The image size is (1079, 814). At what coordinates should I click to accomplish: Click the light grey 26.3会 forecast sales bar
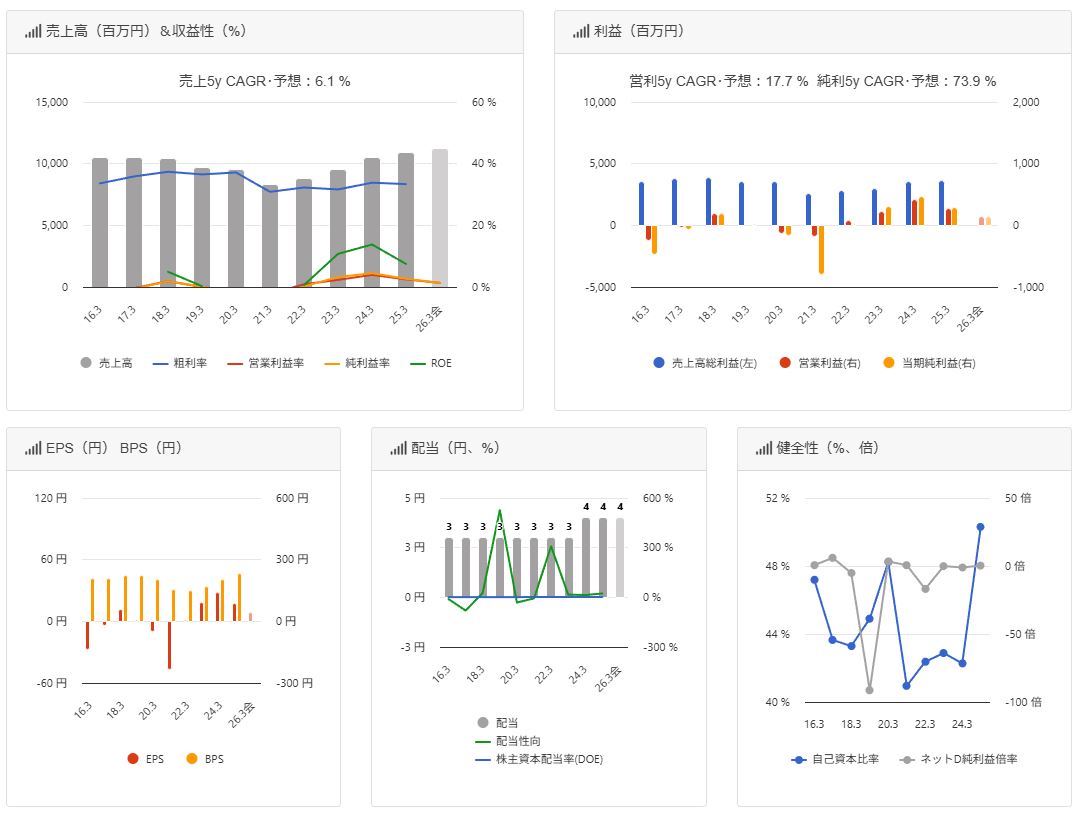point(440,218)
